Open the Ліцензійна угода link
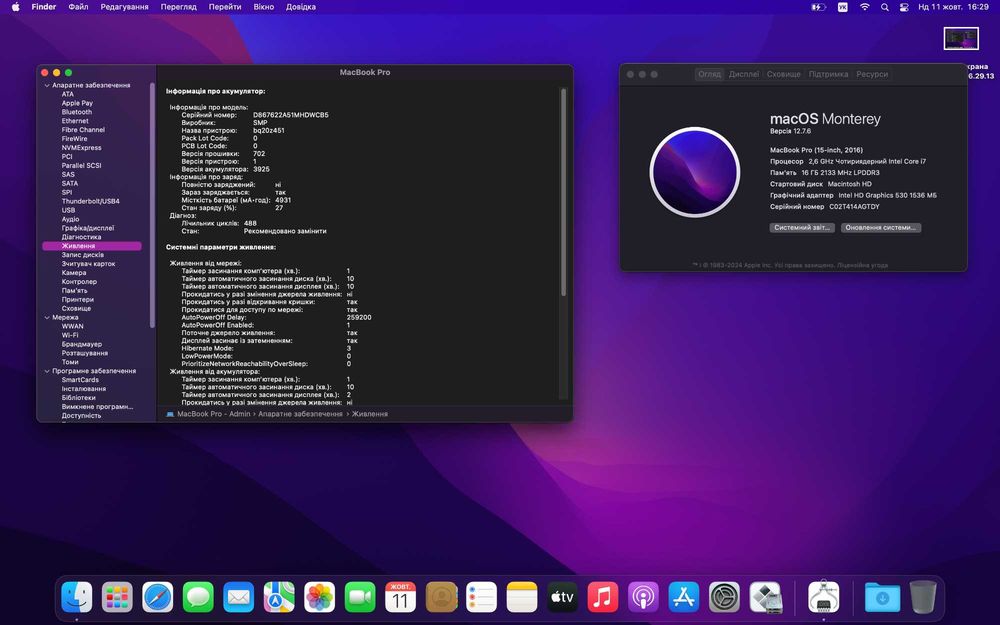This screenshot has width=1000, height=625. tap(862, 265)
